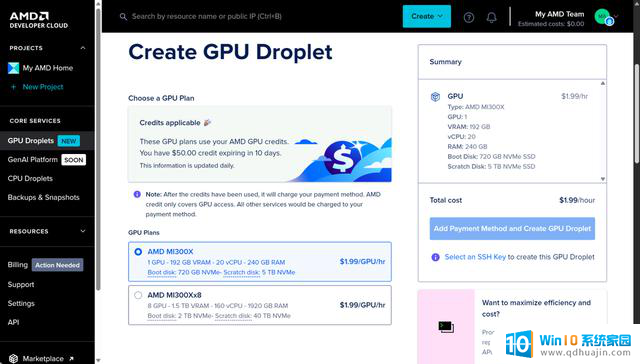This screenshot has height=364, width=640.
Task: Open the notifications bell
Action: [491, 18]
